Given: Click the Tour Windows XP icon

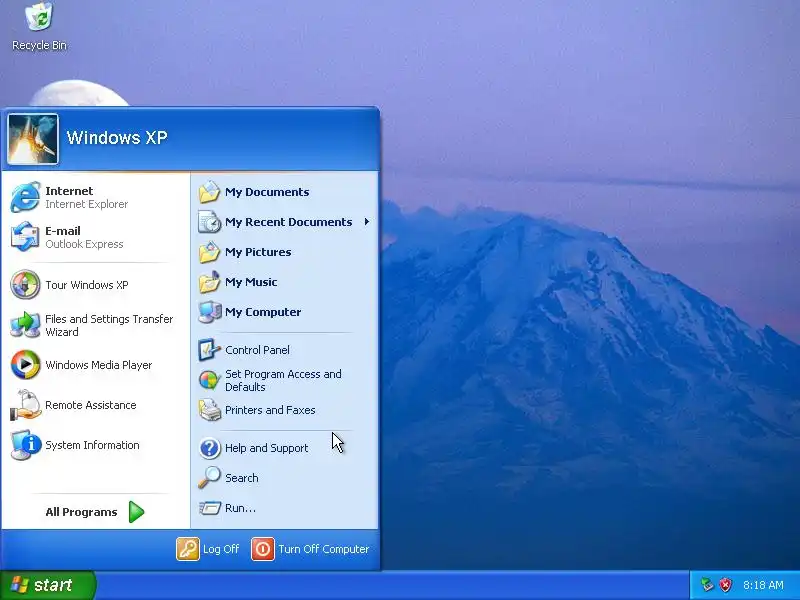Looking at the screenshot, I should click(25, 285).
